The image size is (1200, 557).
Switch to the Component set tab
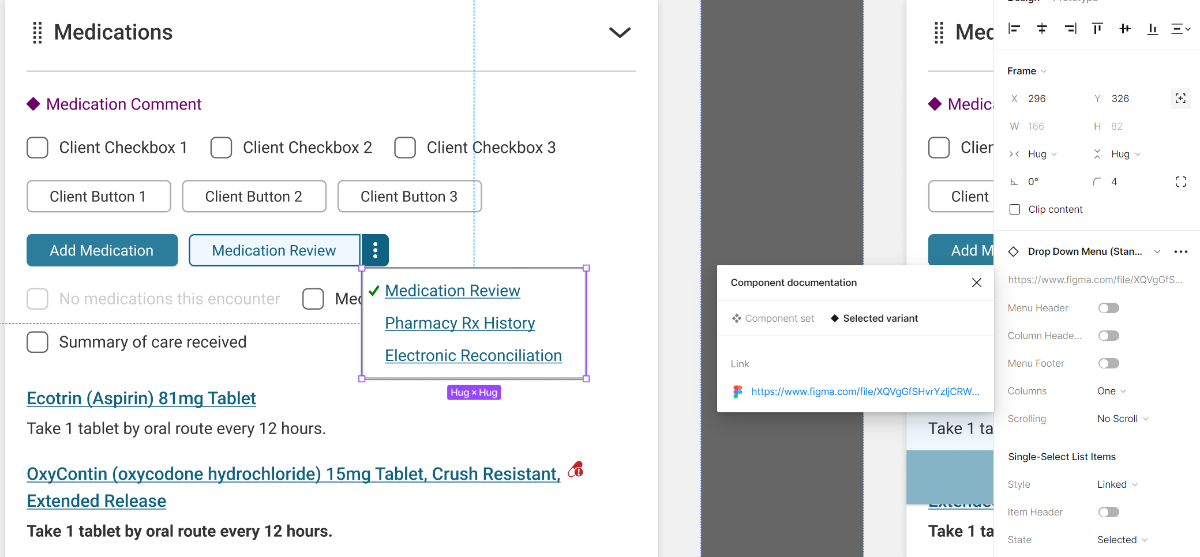pyautogui.click(x=773, y=318)
